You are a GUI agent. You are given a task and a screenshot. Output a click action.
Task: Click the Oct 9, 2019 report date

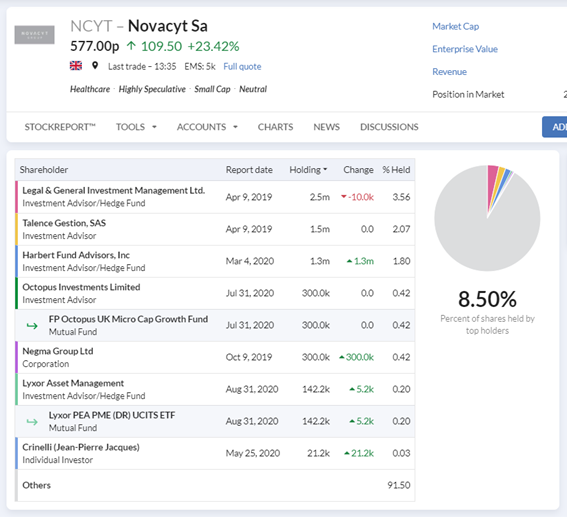[x=249, y=357]
